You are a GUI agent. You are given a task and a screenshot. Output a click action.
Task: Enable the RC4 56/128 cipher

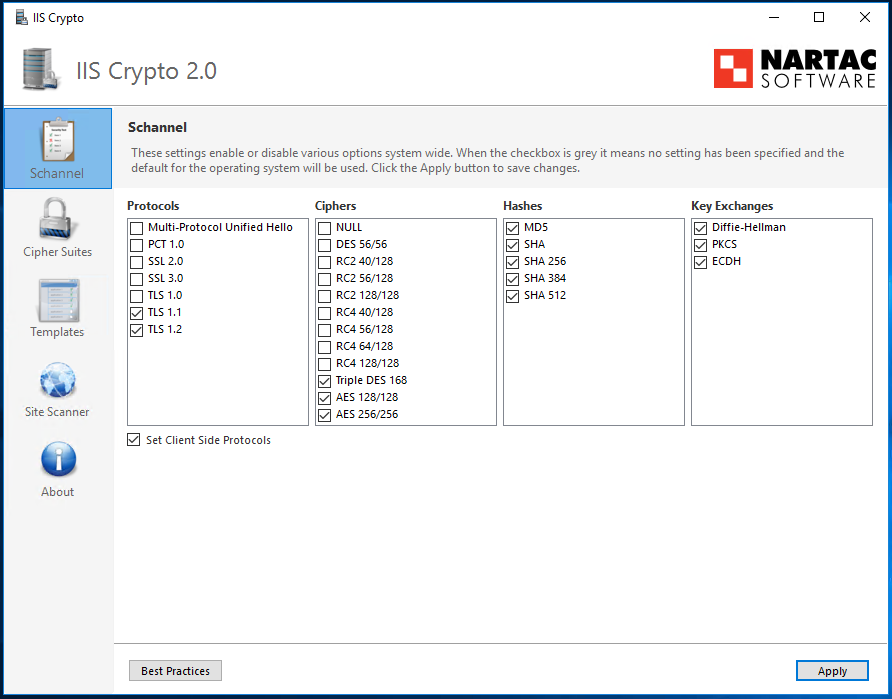324,330
